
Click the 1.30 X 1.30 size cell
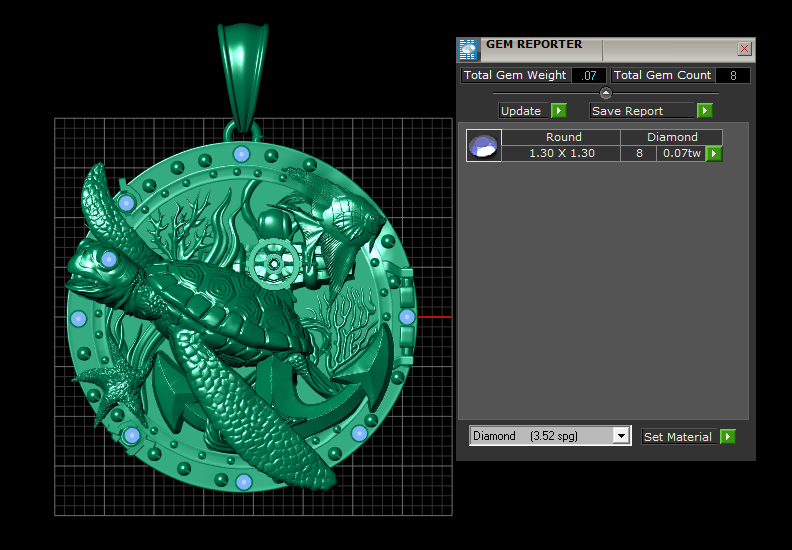(x=561, y=153)
